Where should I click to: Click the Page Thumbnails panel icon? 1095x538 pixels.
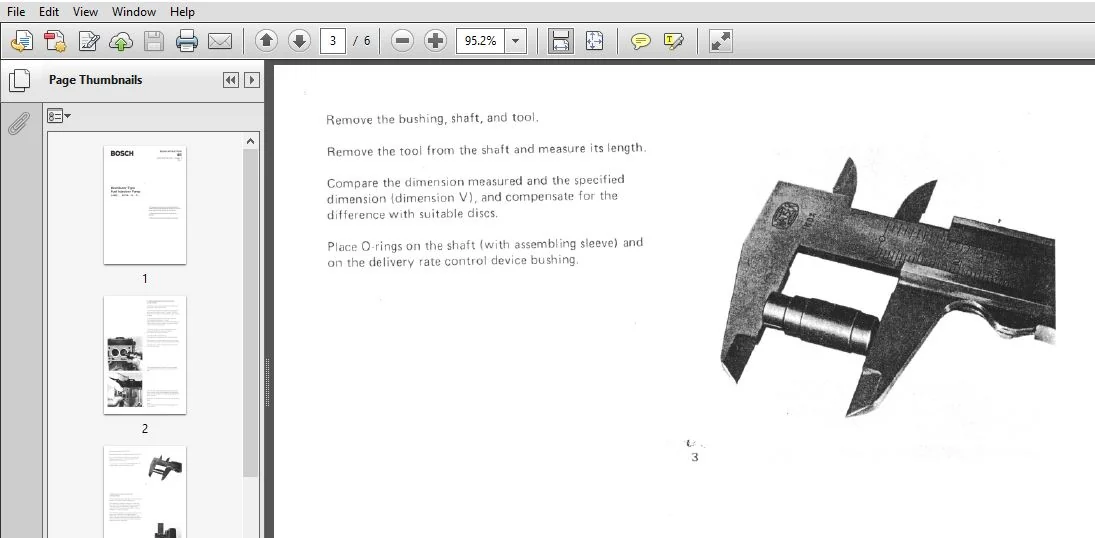coord(20,80)
